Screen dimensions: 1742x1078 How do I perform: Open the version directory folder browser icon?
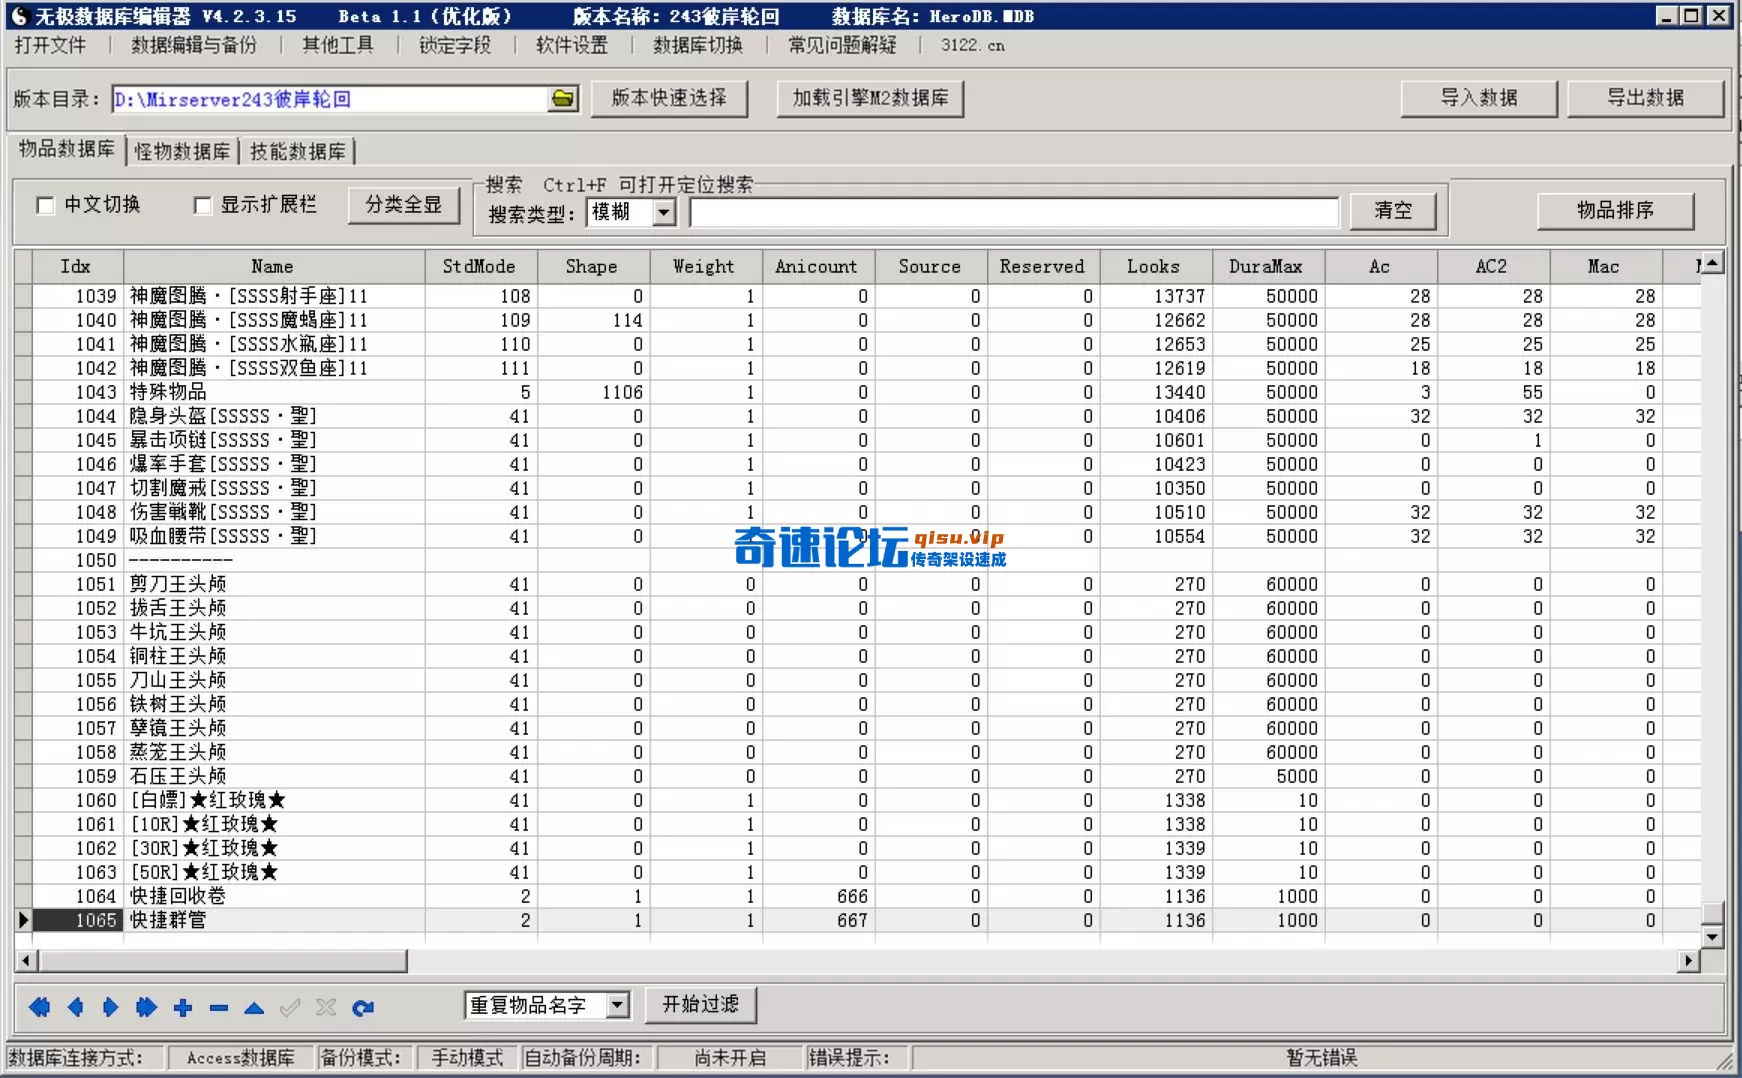click(x=563, y=99)
